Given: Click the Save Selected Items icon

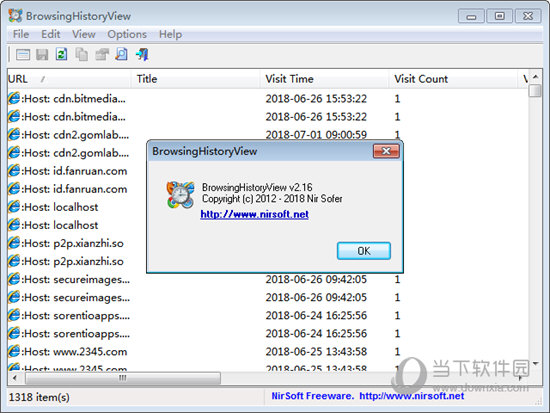Looking at the screenshot, I should coord(42,54).
